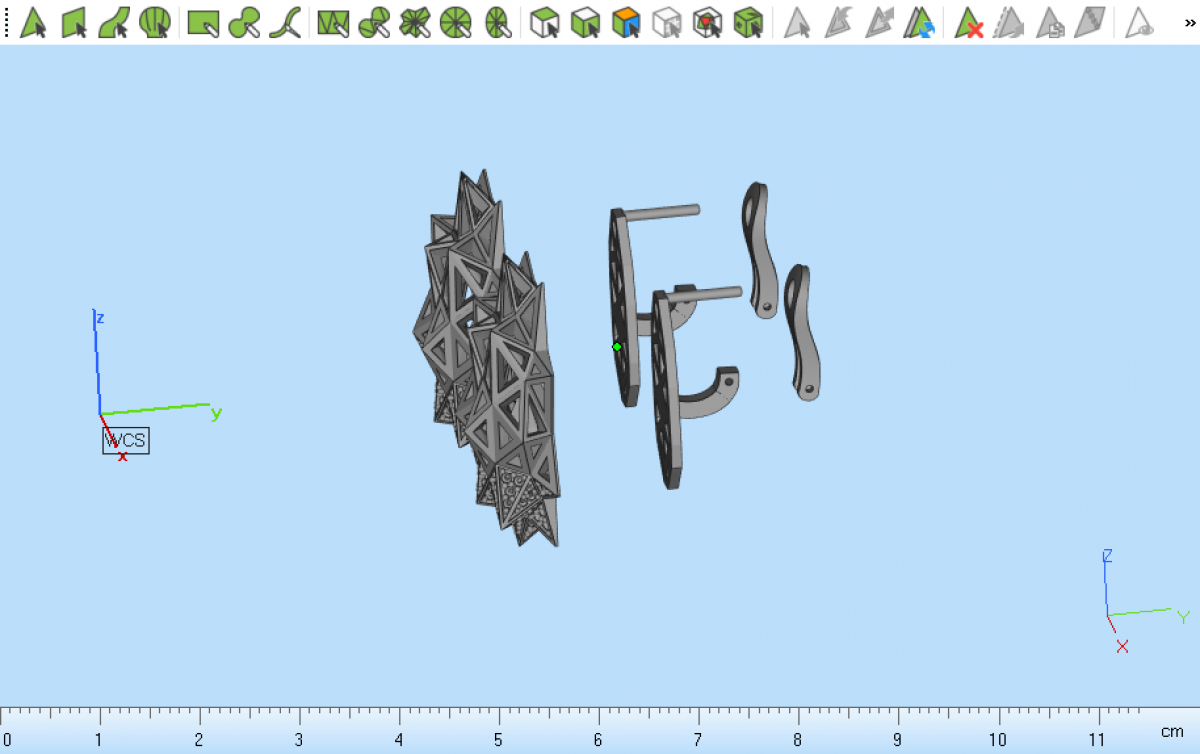Image resolution: width=1200 pixels, height=754 pixels.
Task: Choose the Mark Surface tool
Action: point(115,22)
